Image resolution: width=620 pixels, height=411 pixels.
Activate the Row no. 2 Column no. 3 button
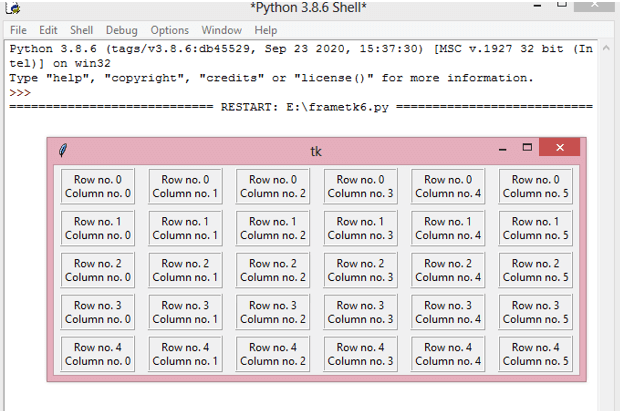[x=360, y=270]
